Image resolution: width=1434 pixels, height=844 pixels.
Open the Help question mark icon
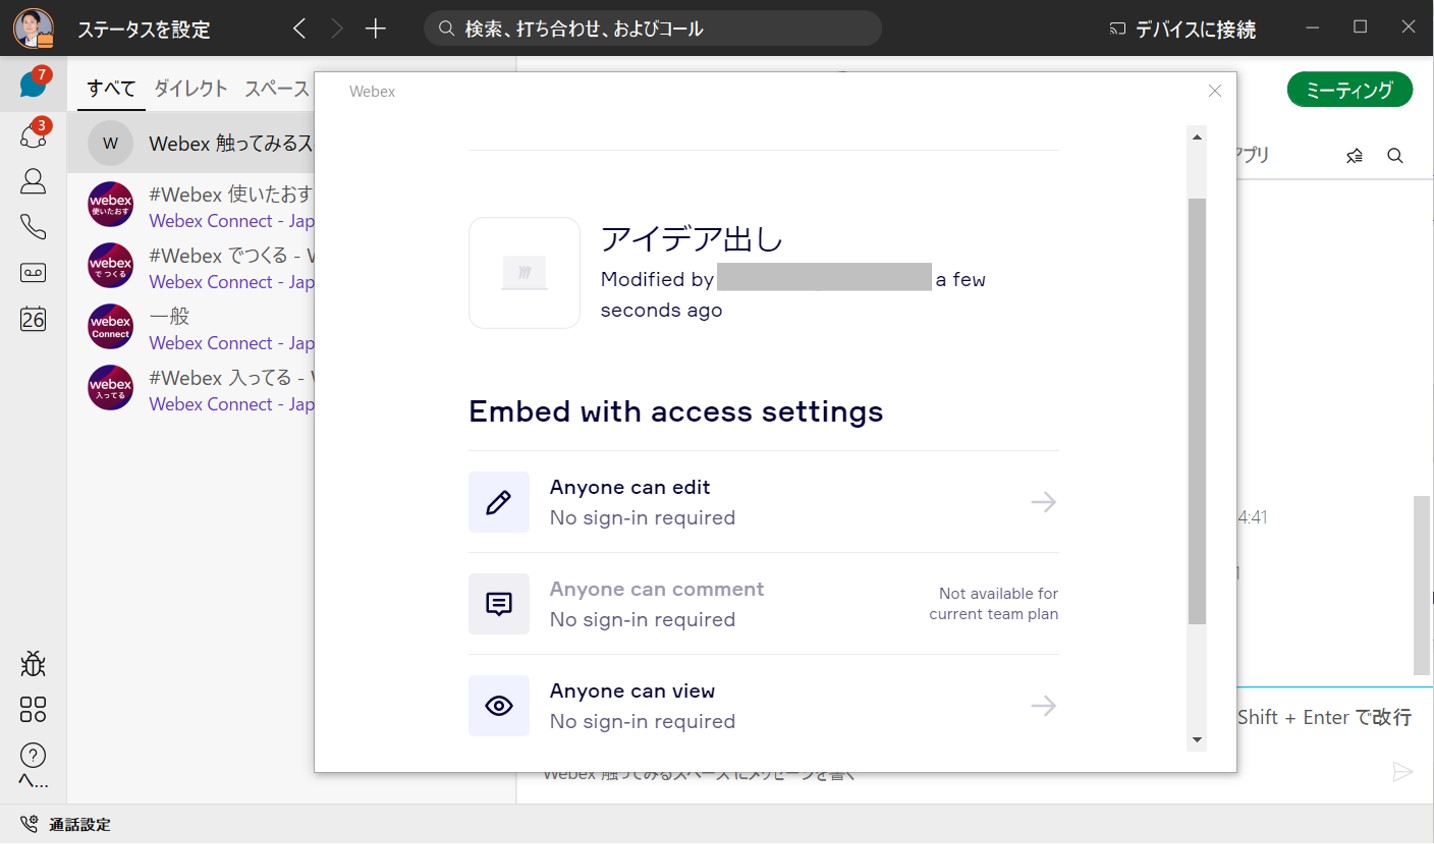(x=33, y=755)
